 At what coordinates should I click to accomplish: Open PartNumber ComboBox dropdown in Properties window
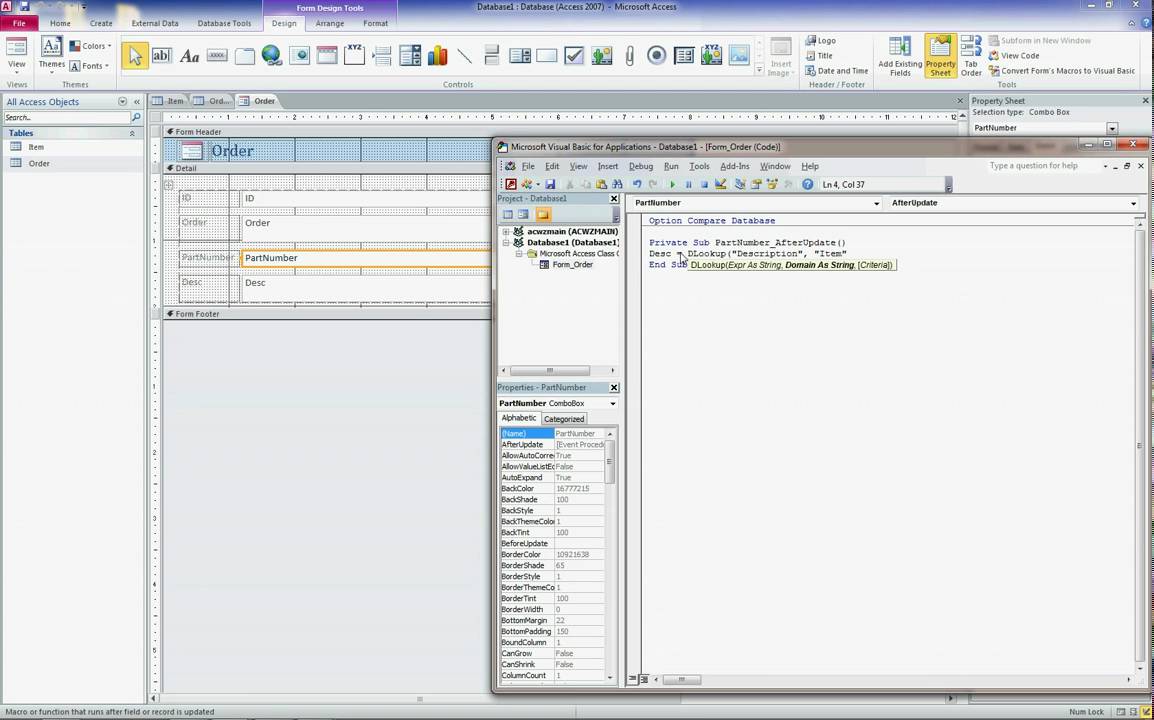pos(612,403)
